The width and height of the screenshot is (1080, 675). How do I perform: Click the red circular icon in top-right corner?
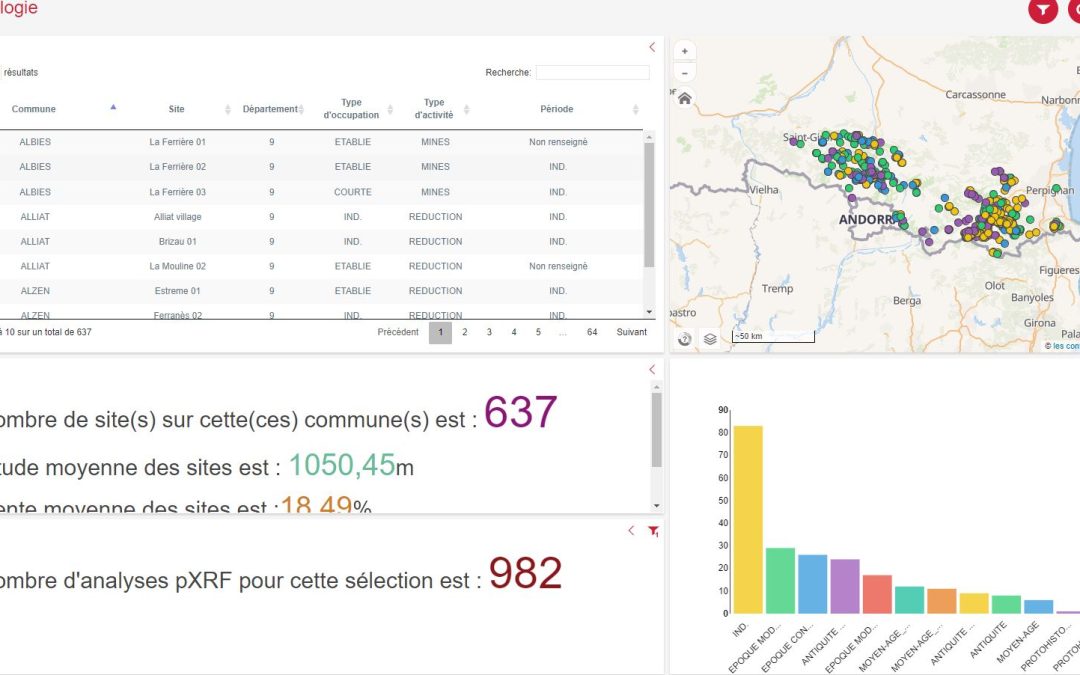tap(1075, 11)
